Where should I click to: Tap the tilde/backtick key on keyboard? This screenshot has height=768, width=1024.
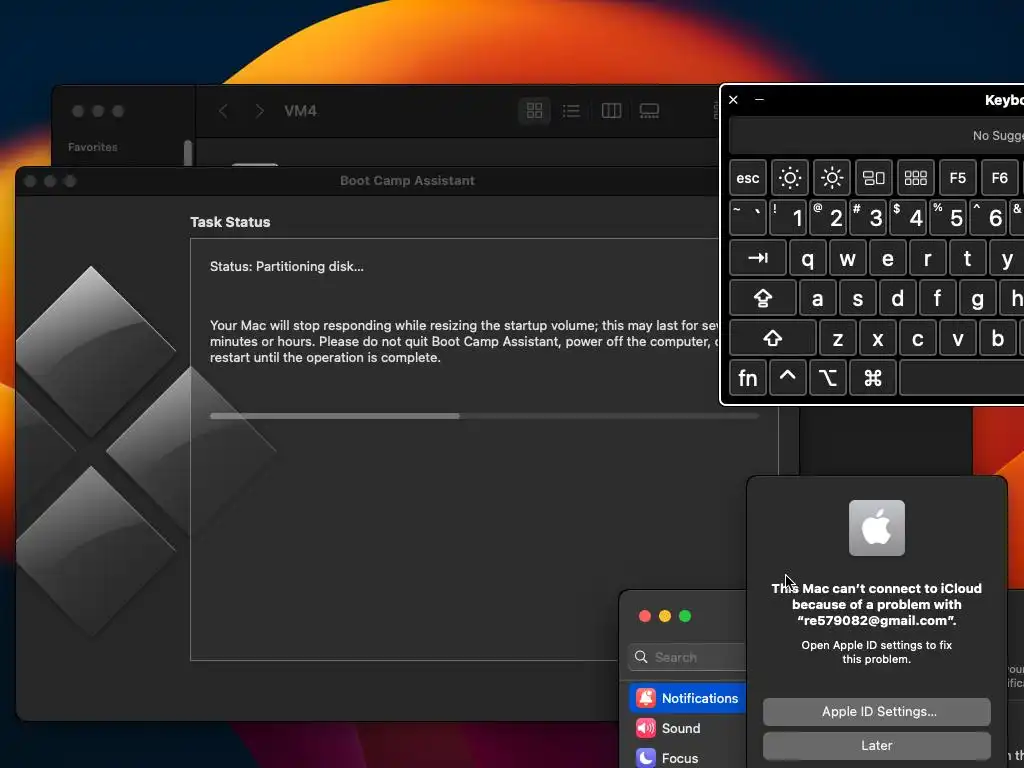click(748, 217)
